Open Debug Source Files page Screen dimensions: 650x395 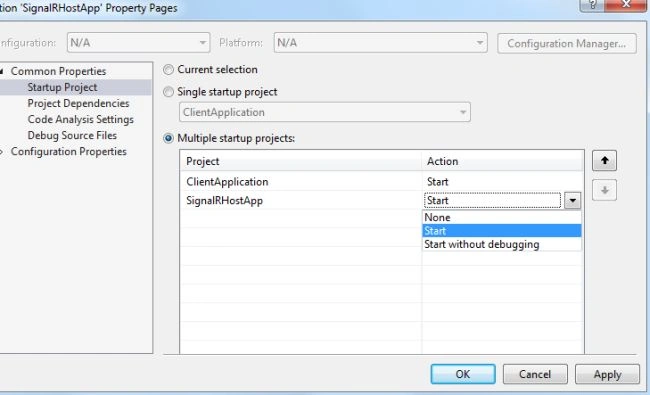[72, 136]
